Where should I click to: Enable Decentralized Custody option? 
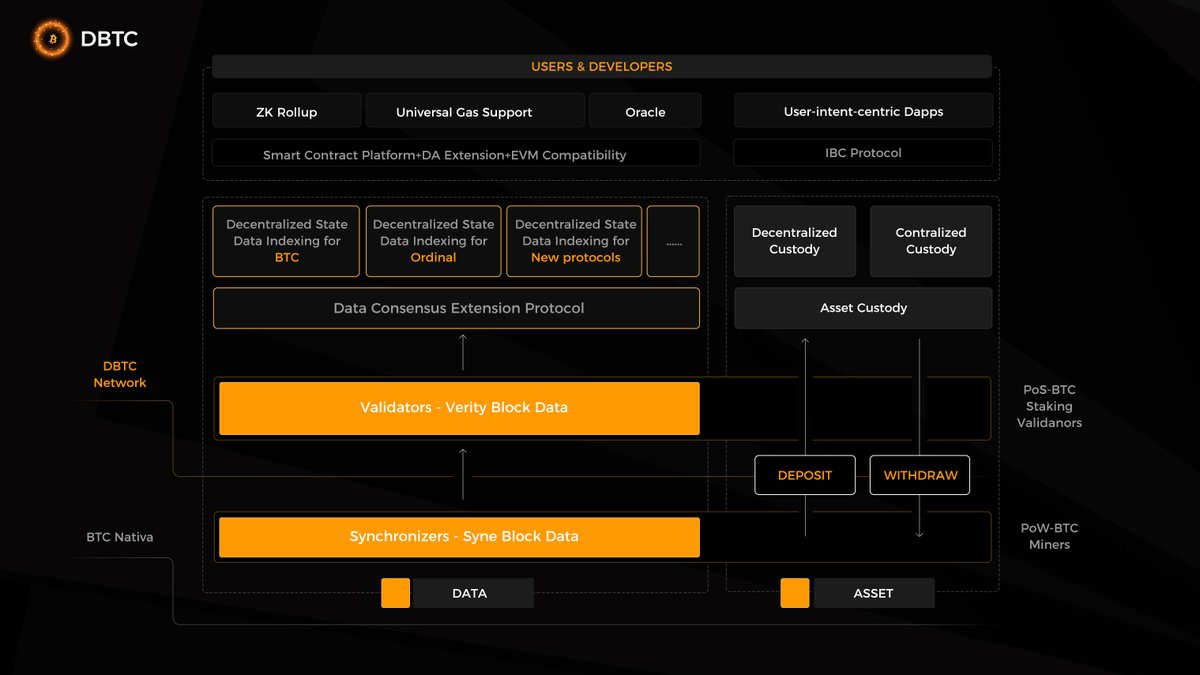(x=794, y=241)
